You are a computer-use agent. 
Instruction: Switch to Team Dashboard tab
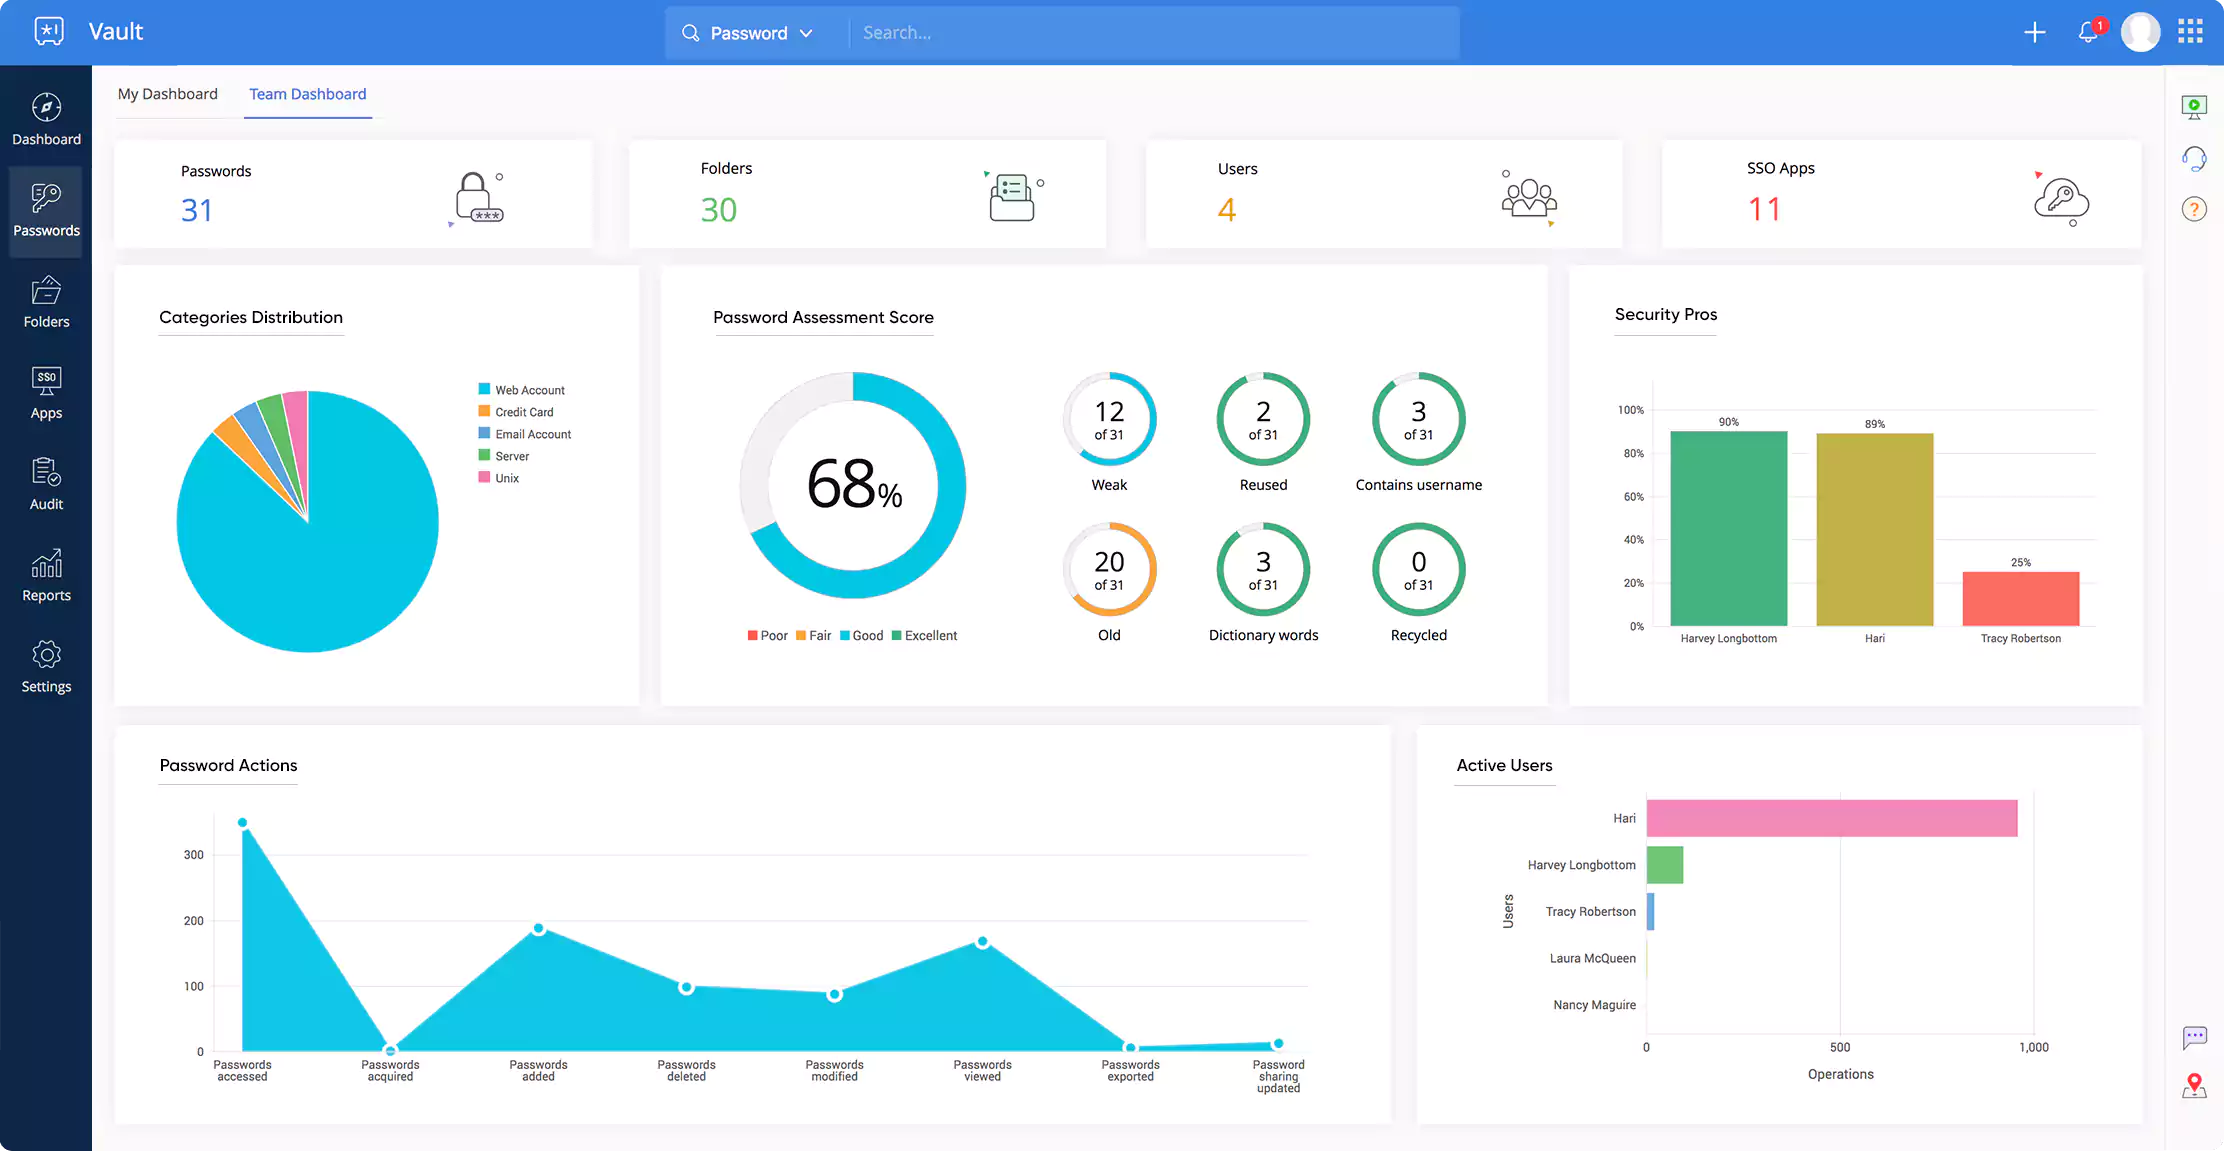pos(307,92)
